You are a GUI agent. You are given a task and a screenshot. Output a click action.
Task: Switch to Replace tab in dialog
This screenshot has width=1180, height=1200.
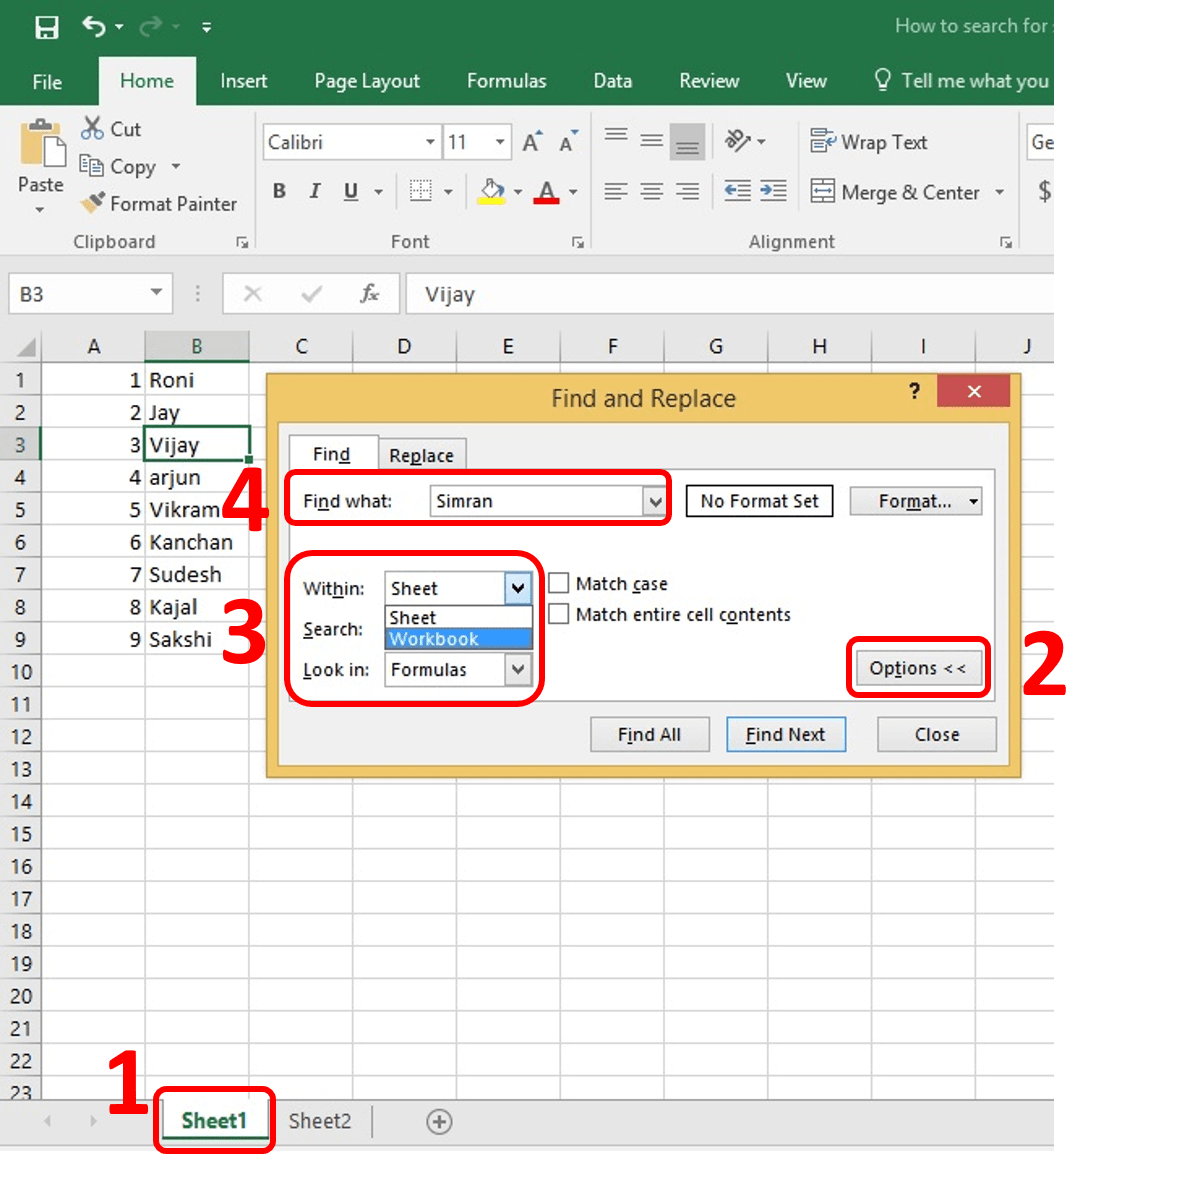[x=421, y=455]
